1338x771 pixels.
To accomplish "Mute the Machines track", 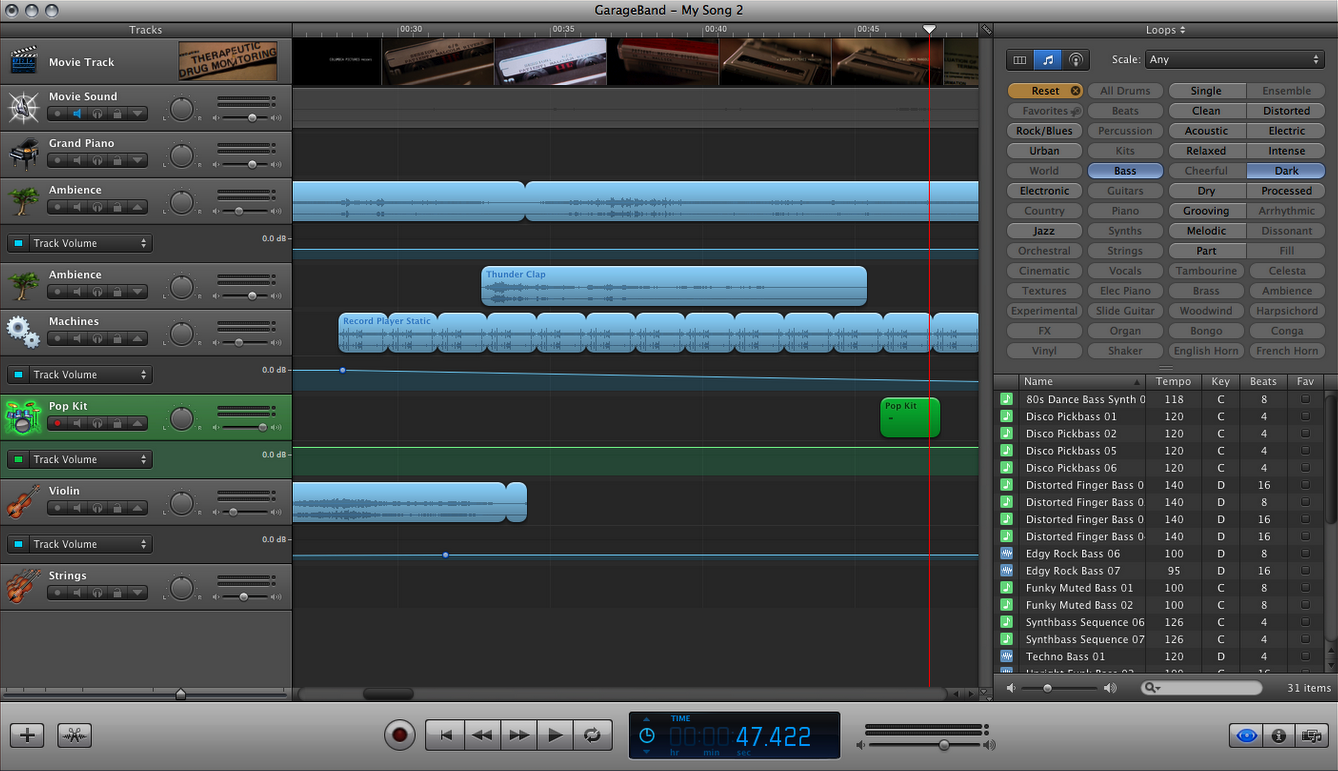I will [76, 338].
